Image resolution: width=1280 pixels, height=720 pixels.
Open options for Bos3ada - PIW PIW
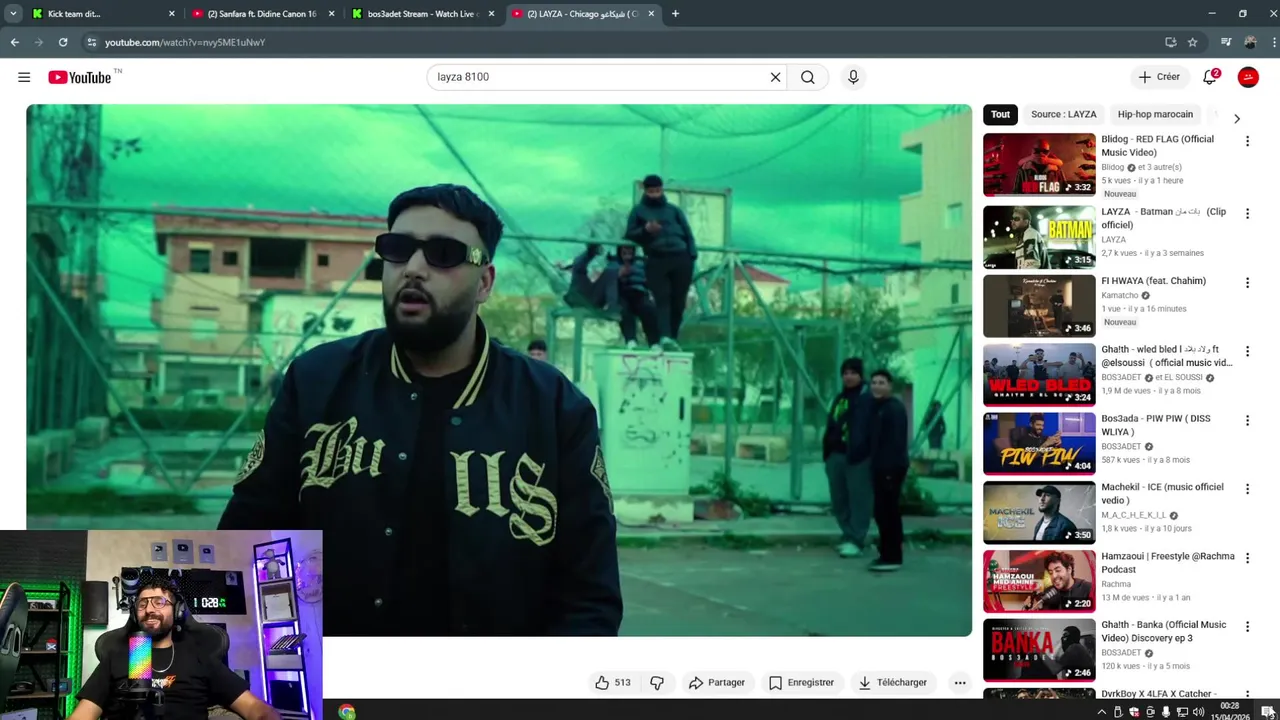(x=1247, y=420)
